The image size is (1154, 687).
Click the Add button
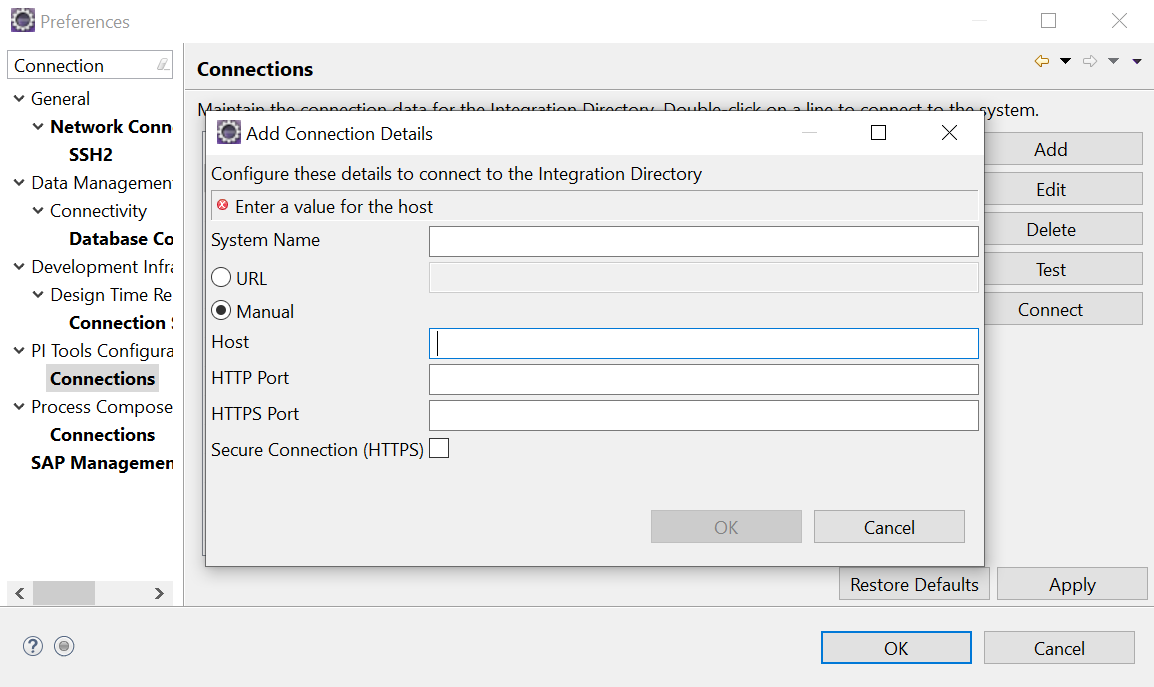coord(1063,149)
